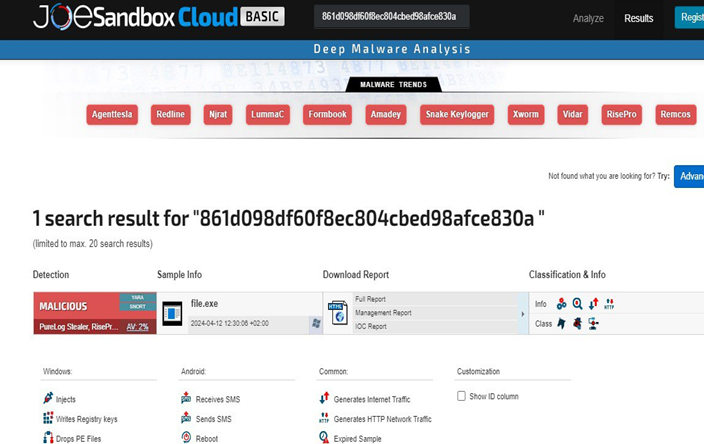The width and height of the screenshot is (704, 444).
Task: Click the Internet traffic arrows Info icon
Action: (x=594, y=304)
